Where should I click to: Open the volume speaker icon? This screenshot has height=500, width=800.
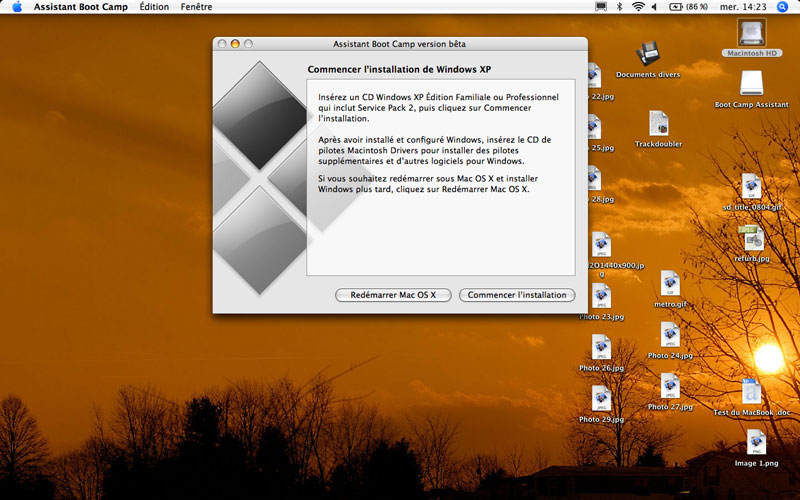point(654,7)
